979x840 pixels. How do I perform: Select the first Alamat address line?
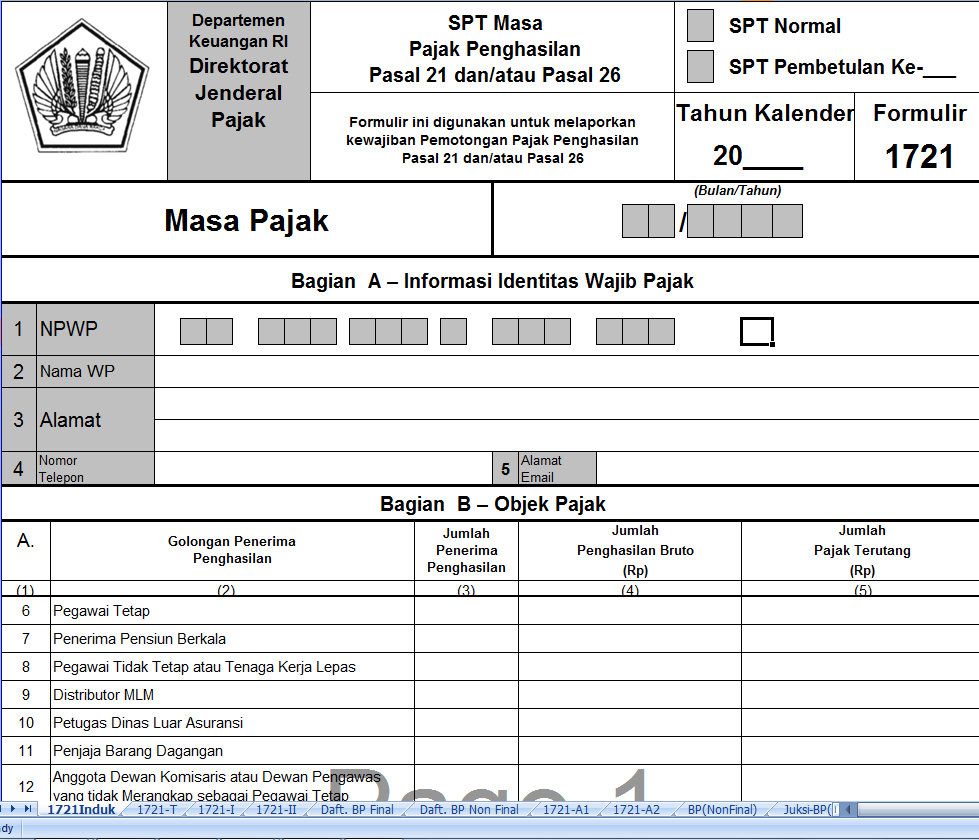566,403
